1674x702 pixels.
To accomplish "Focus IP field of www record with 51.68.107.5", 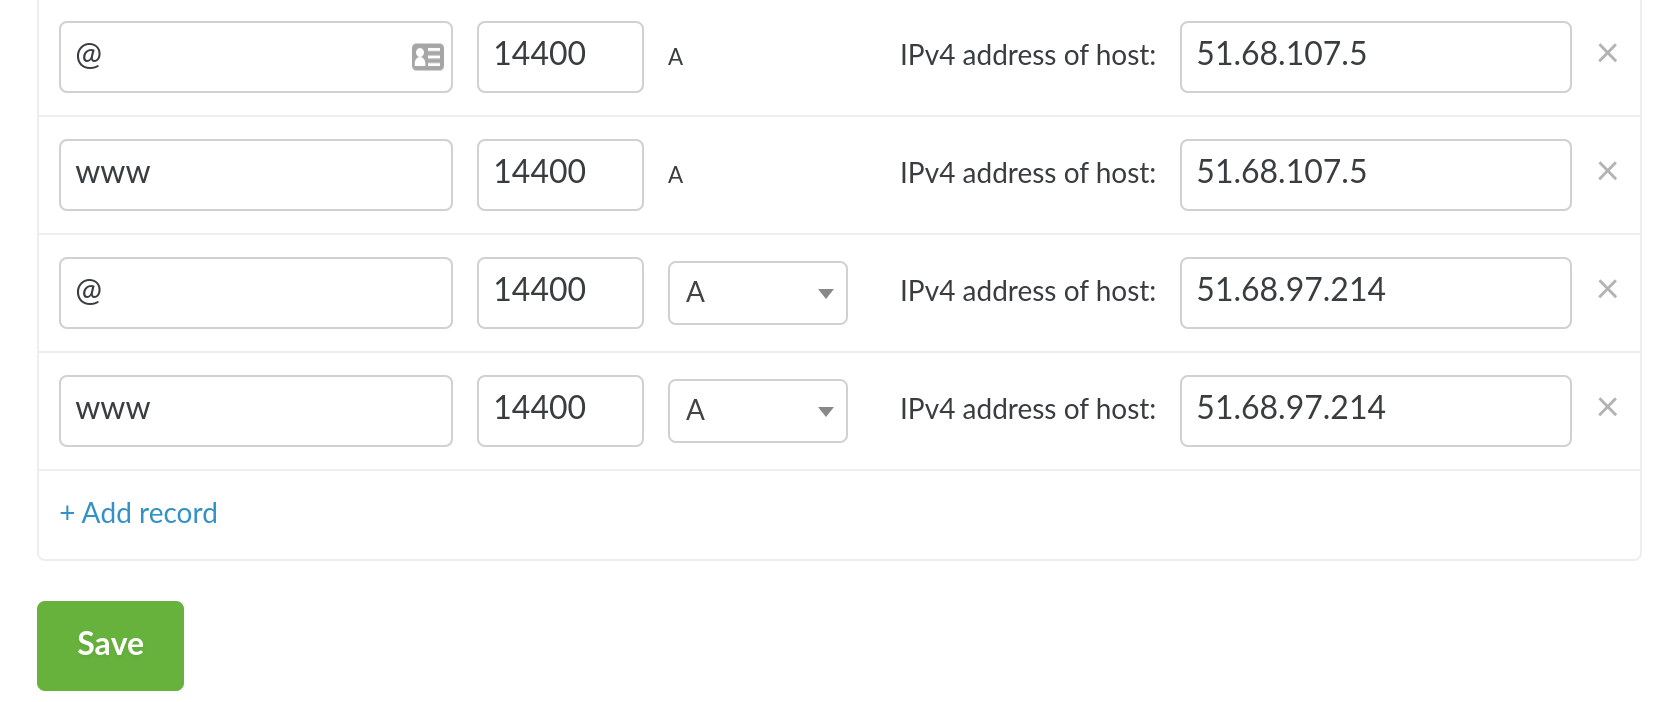I will tap(1374, 175).
